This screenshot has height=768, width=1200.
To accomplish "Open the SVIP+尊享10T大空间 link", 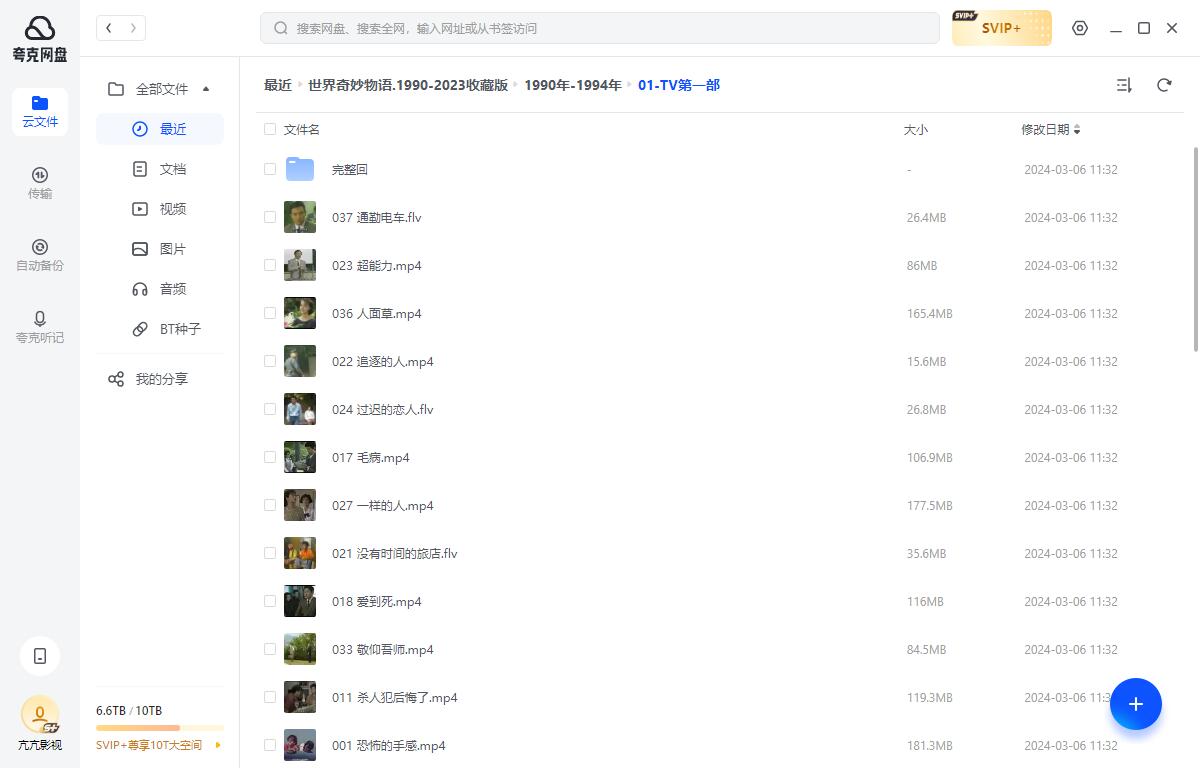I will pyautogui.click(x=148, y=745).
